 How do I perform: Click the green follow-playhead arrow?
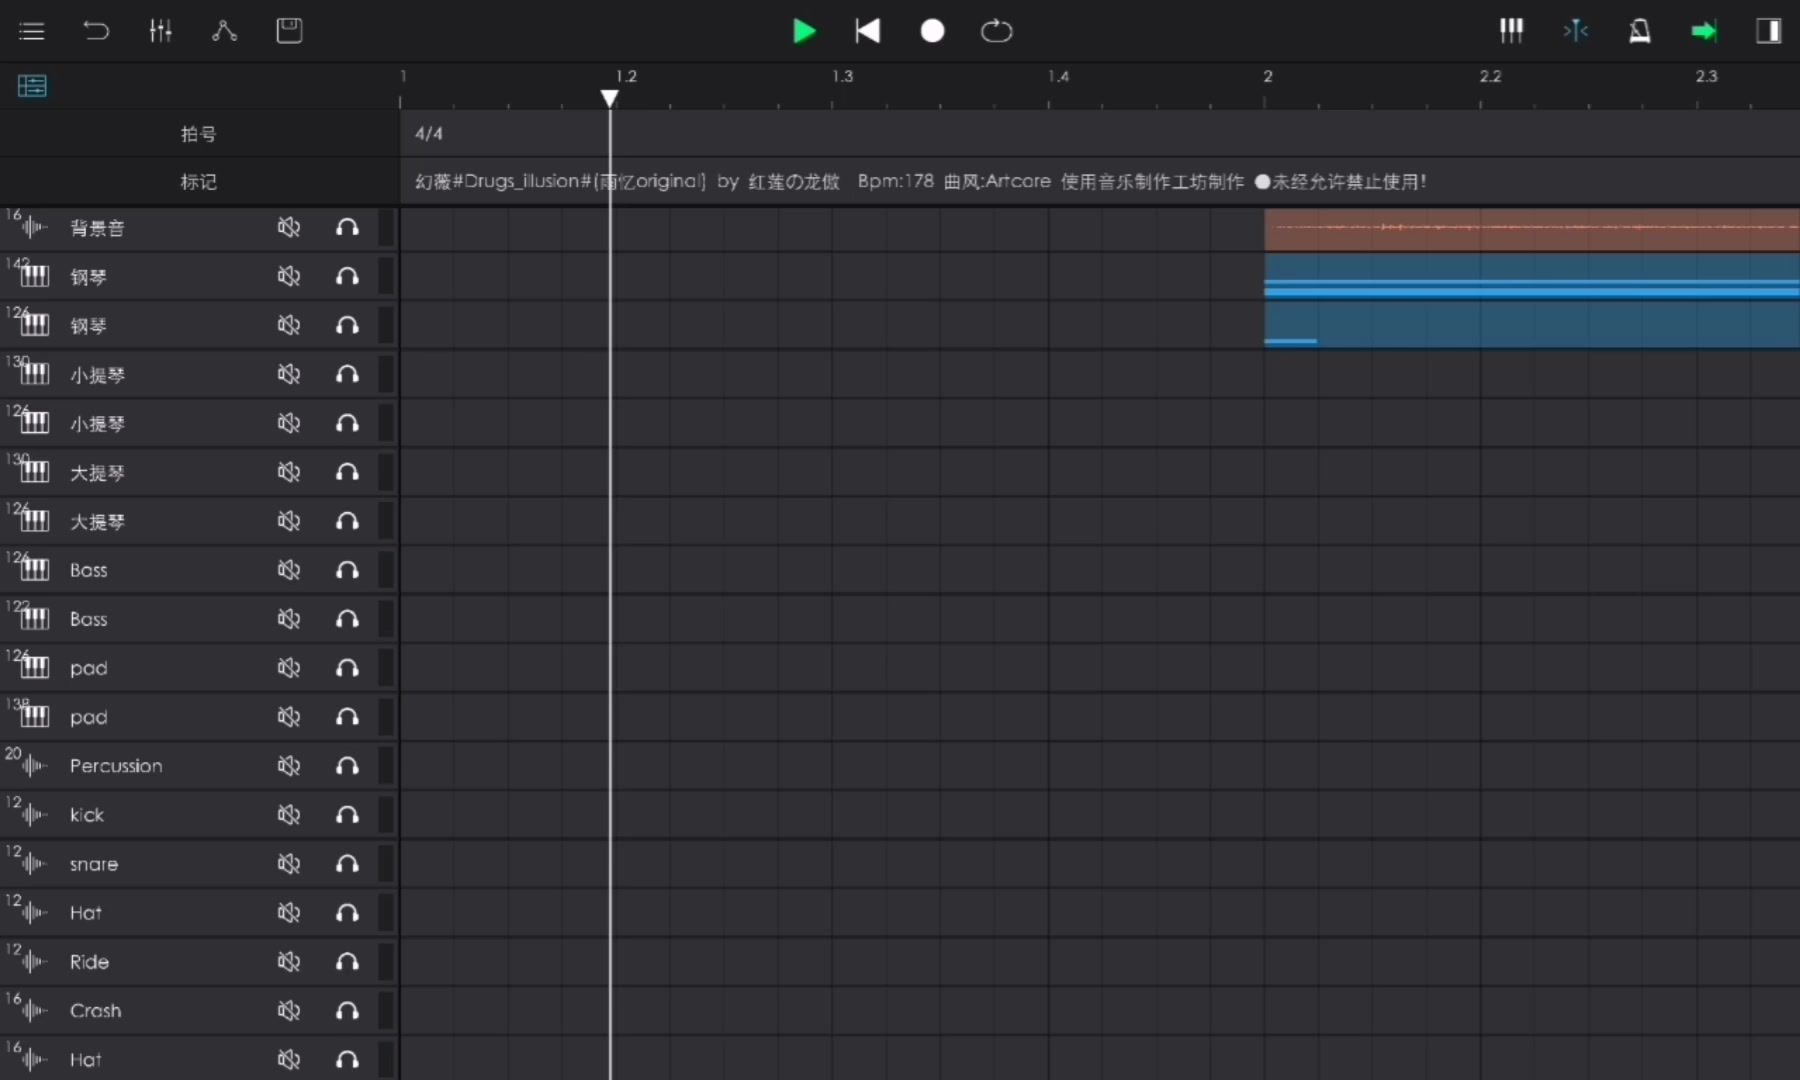[x=1704, y=31]
